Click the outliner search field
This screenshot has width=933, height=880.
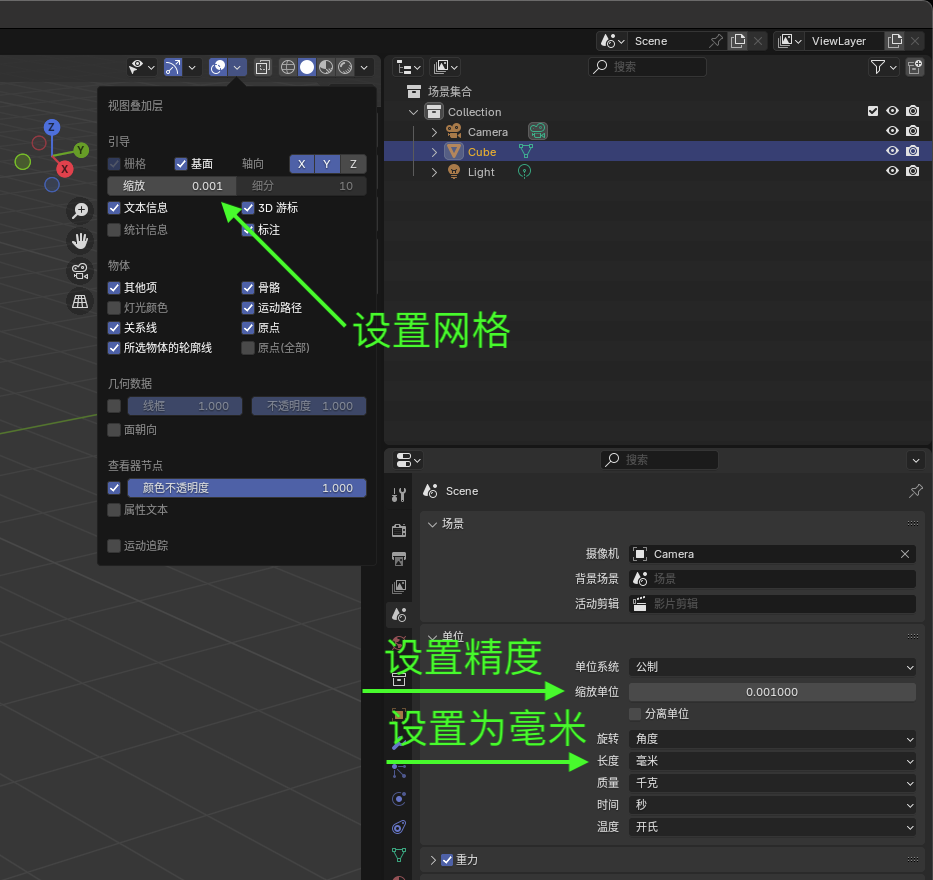tap(647, 67)
